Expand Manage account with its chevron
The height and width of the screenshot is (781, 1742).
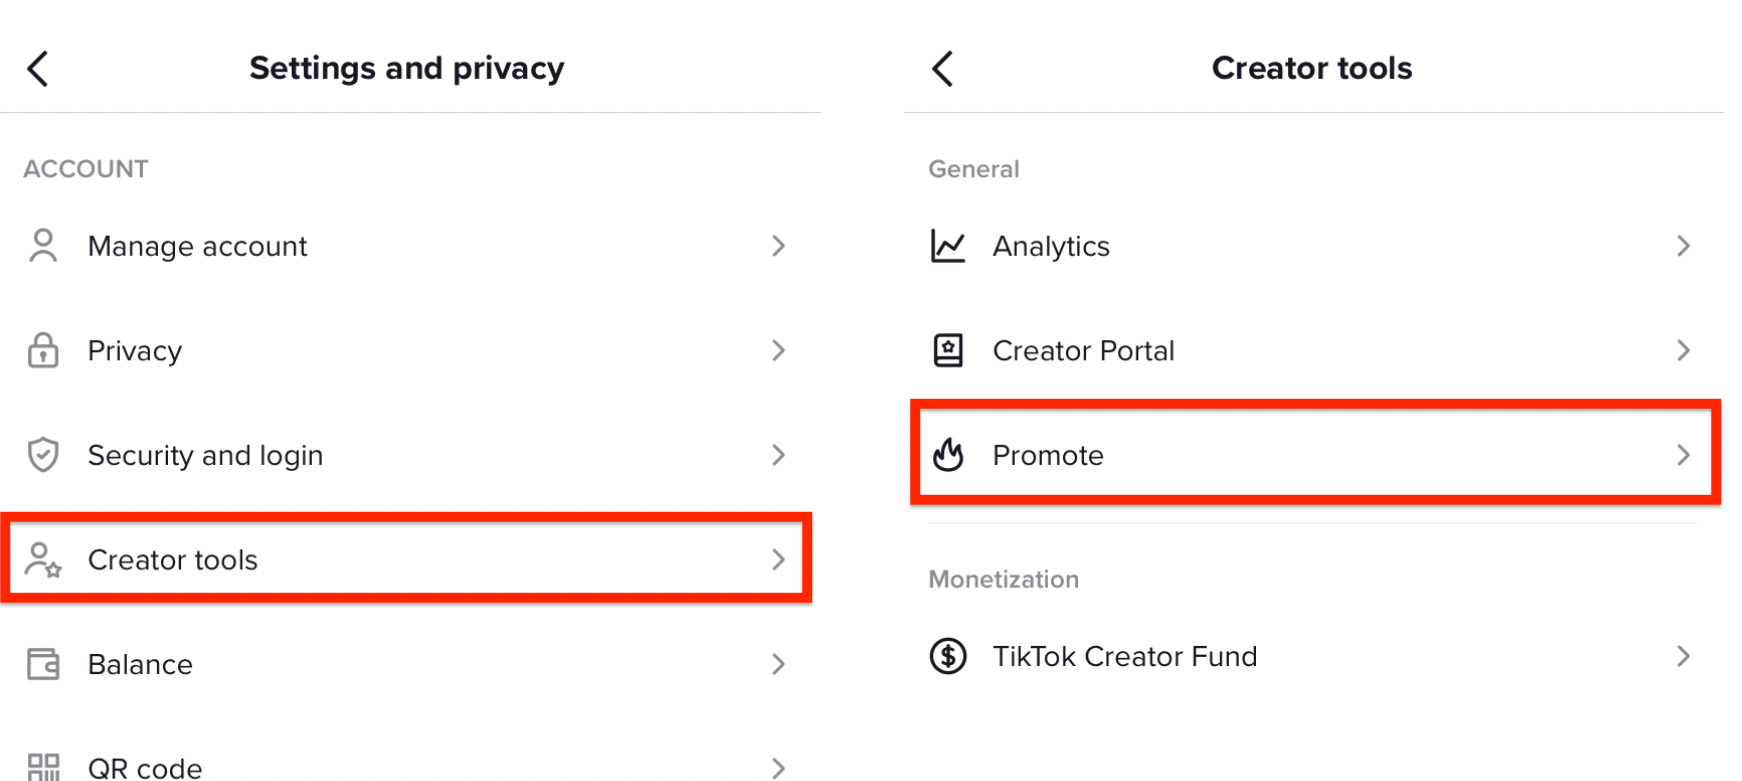coord(779,246)
